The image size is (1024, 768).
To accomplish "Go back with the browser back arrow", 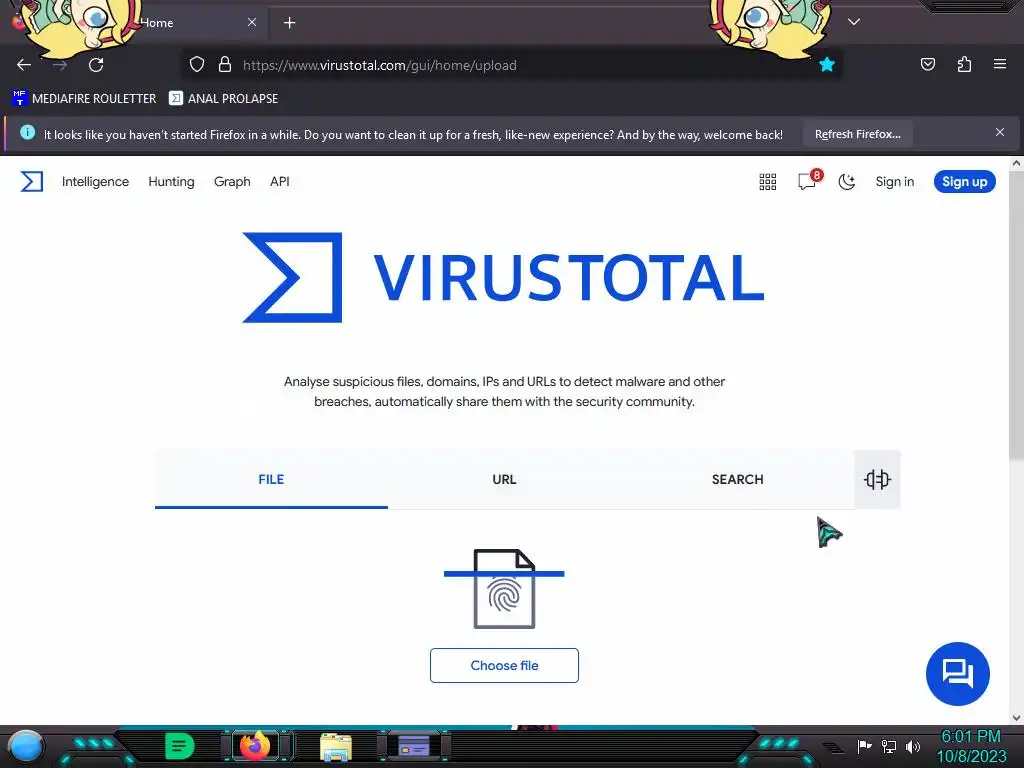I will click(x=24, y=65).
